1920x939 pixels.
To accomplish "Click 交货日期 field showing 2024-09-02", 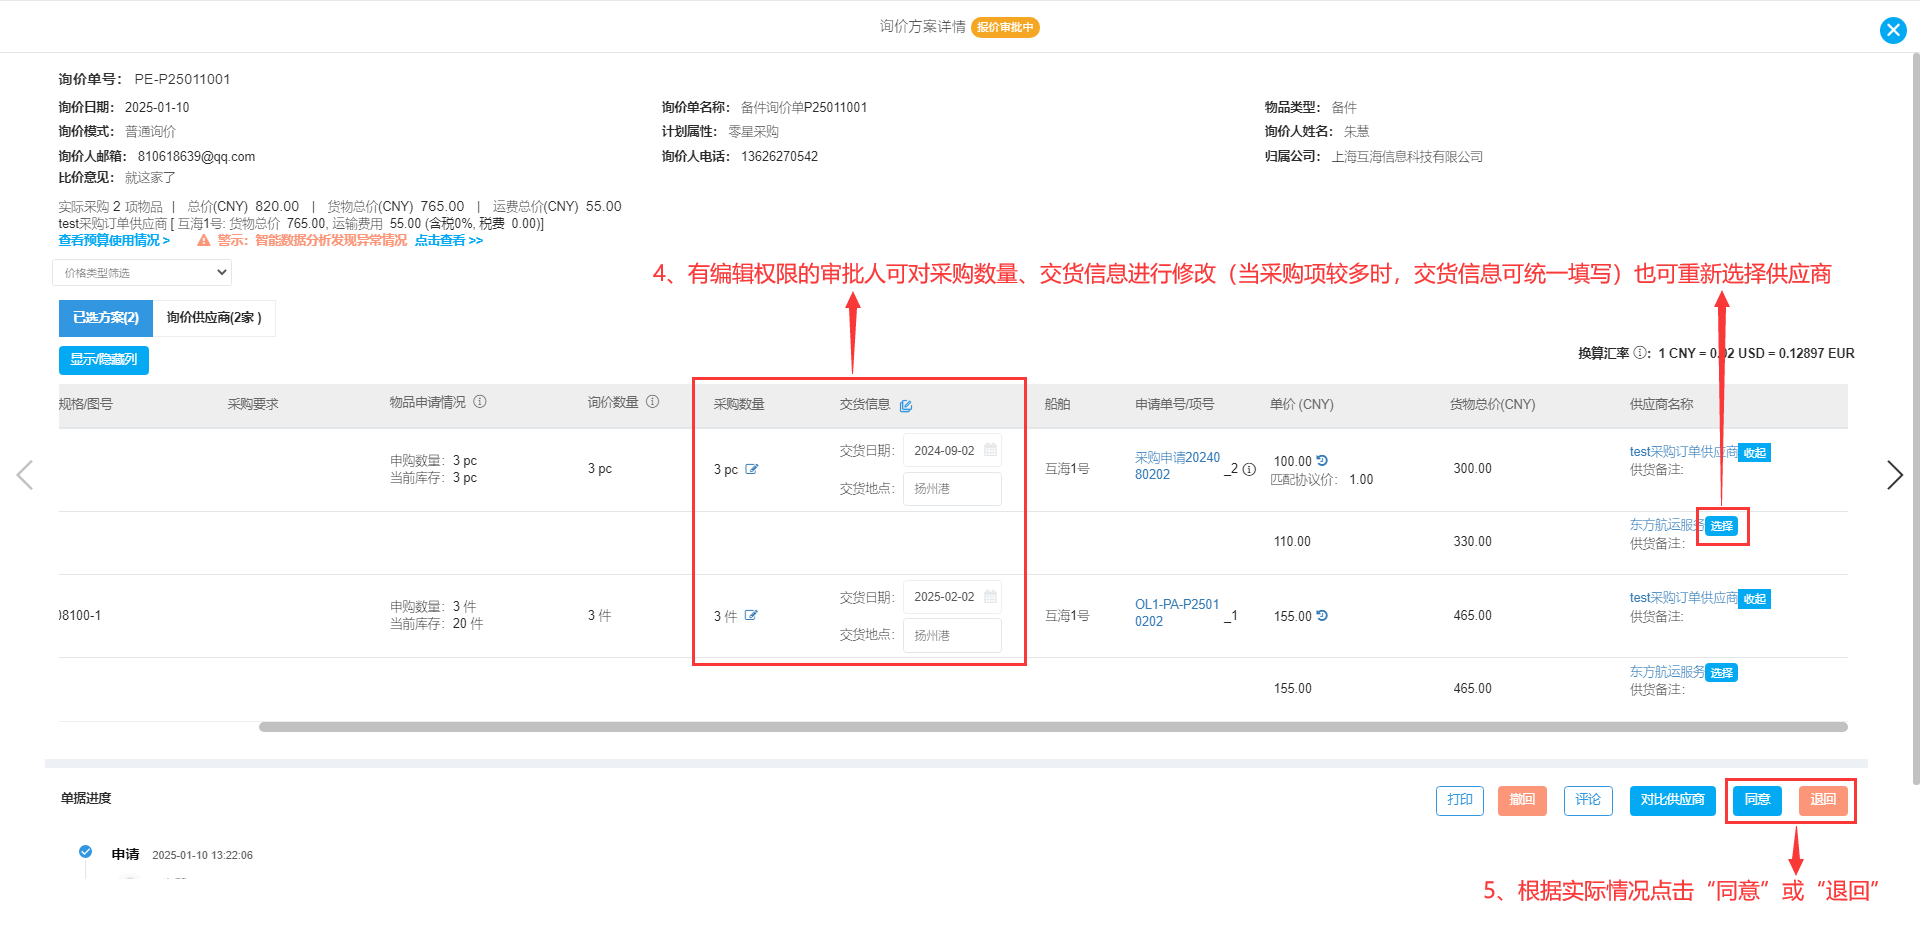I will point(952,451).
